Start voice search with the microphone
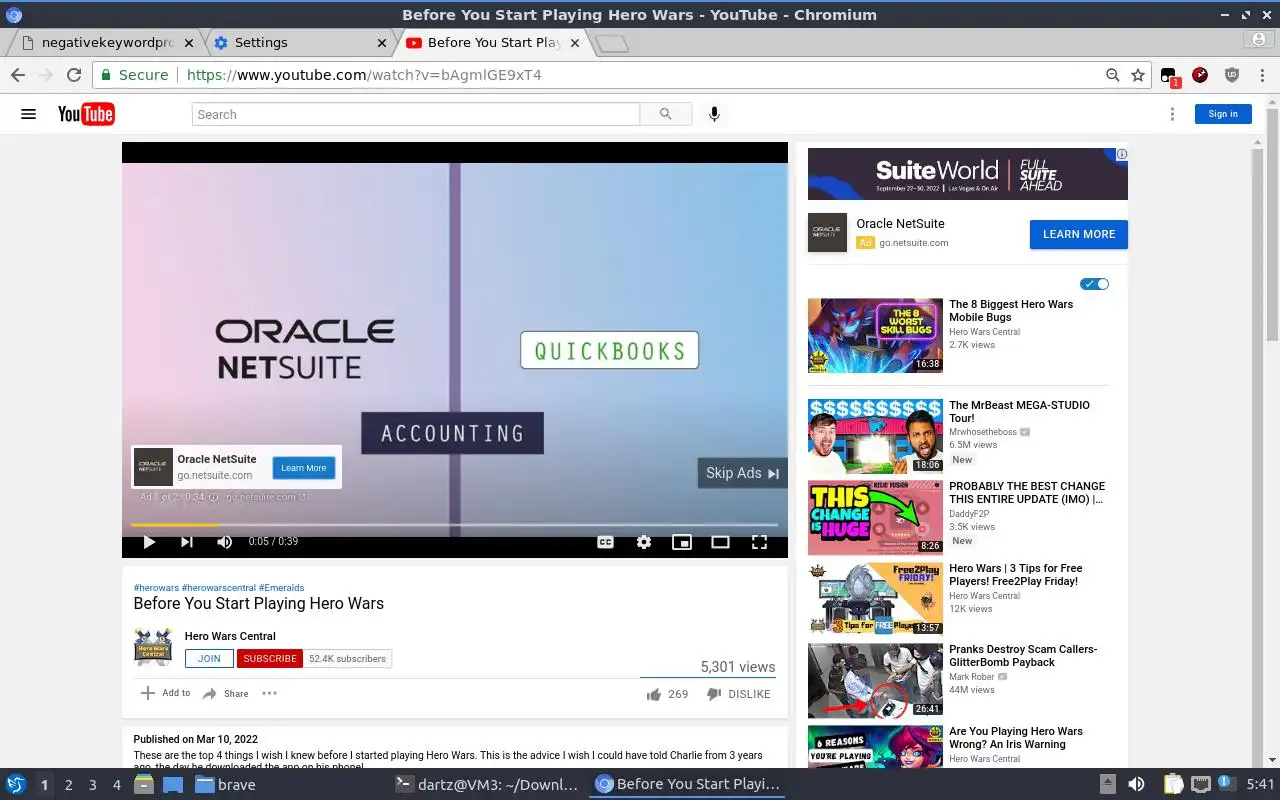 [x=714, y=114]
